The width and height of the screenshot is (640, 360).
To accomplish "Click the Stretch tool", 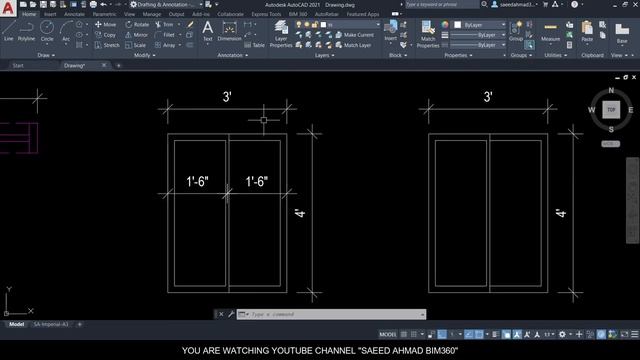I will tap(107, 45).
